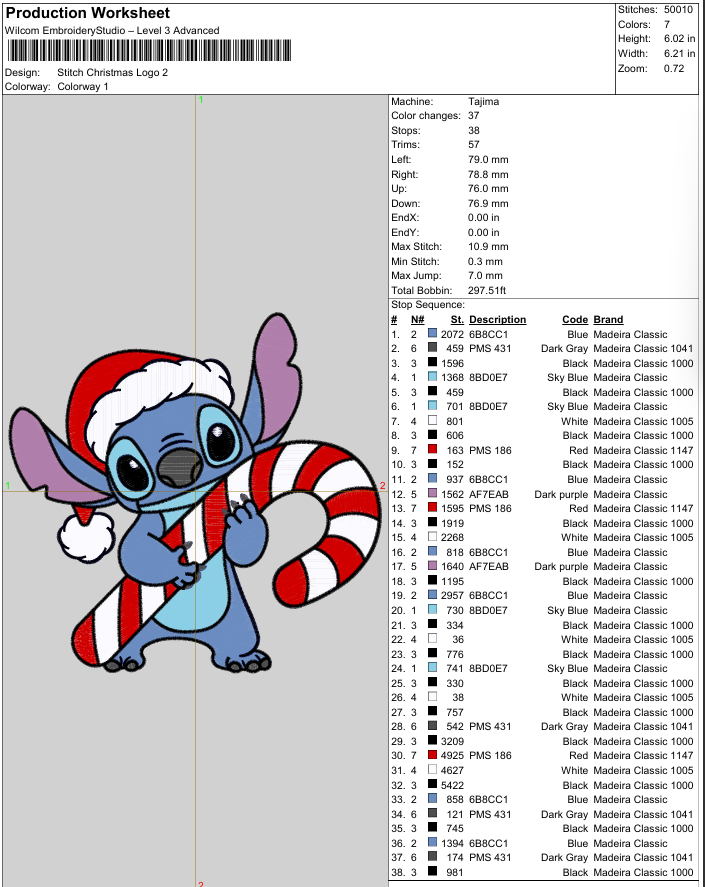Image resolution: width=705 pixels, height=887 pixels.
Task: Click the Total Bobbin 297.51ft value
Action: [488, 291]
